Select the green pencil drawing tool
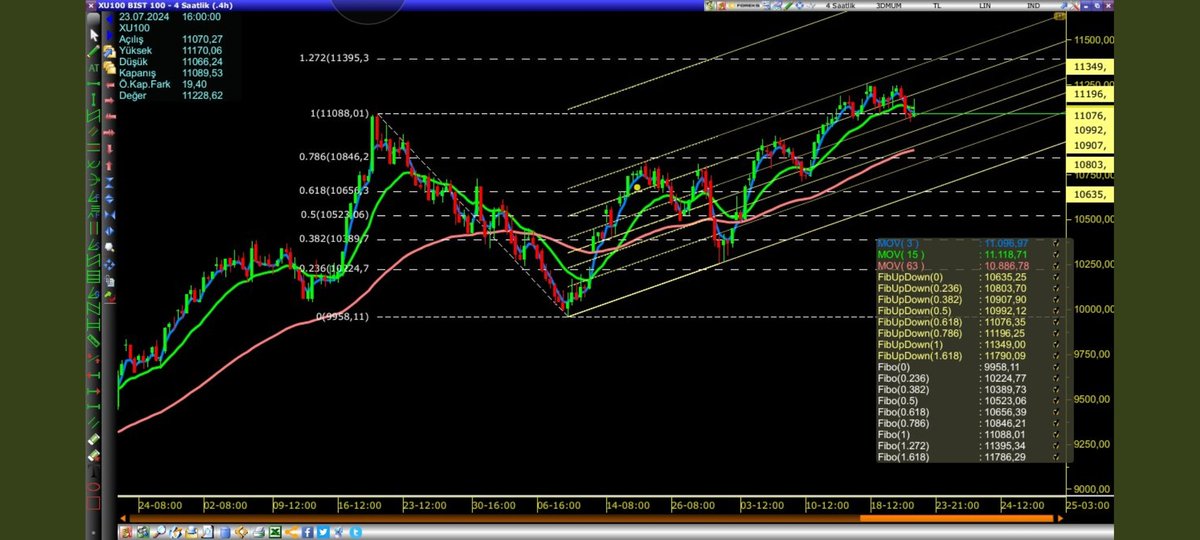The width and height of the screenshot is (1200, 540). [x=94, y=51]
